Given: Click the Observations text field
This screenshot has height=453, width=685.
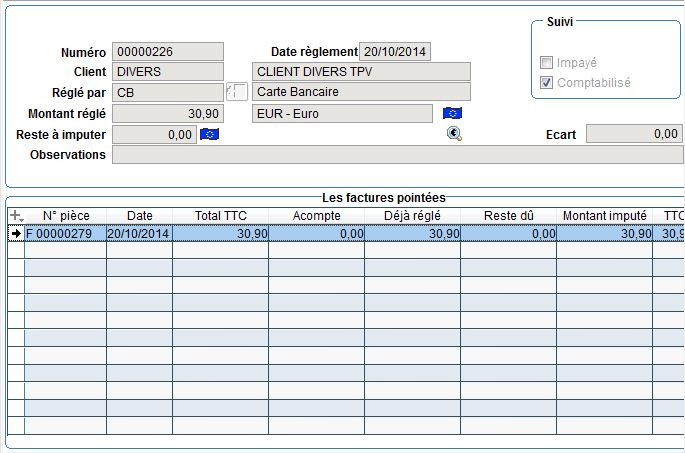Looking at the screenshot, I should (x=398, y=155).
